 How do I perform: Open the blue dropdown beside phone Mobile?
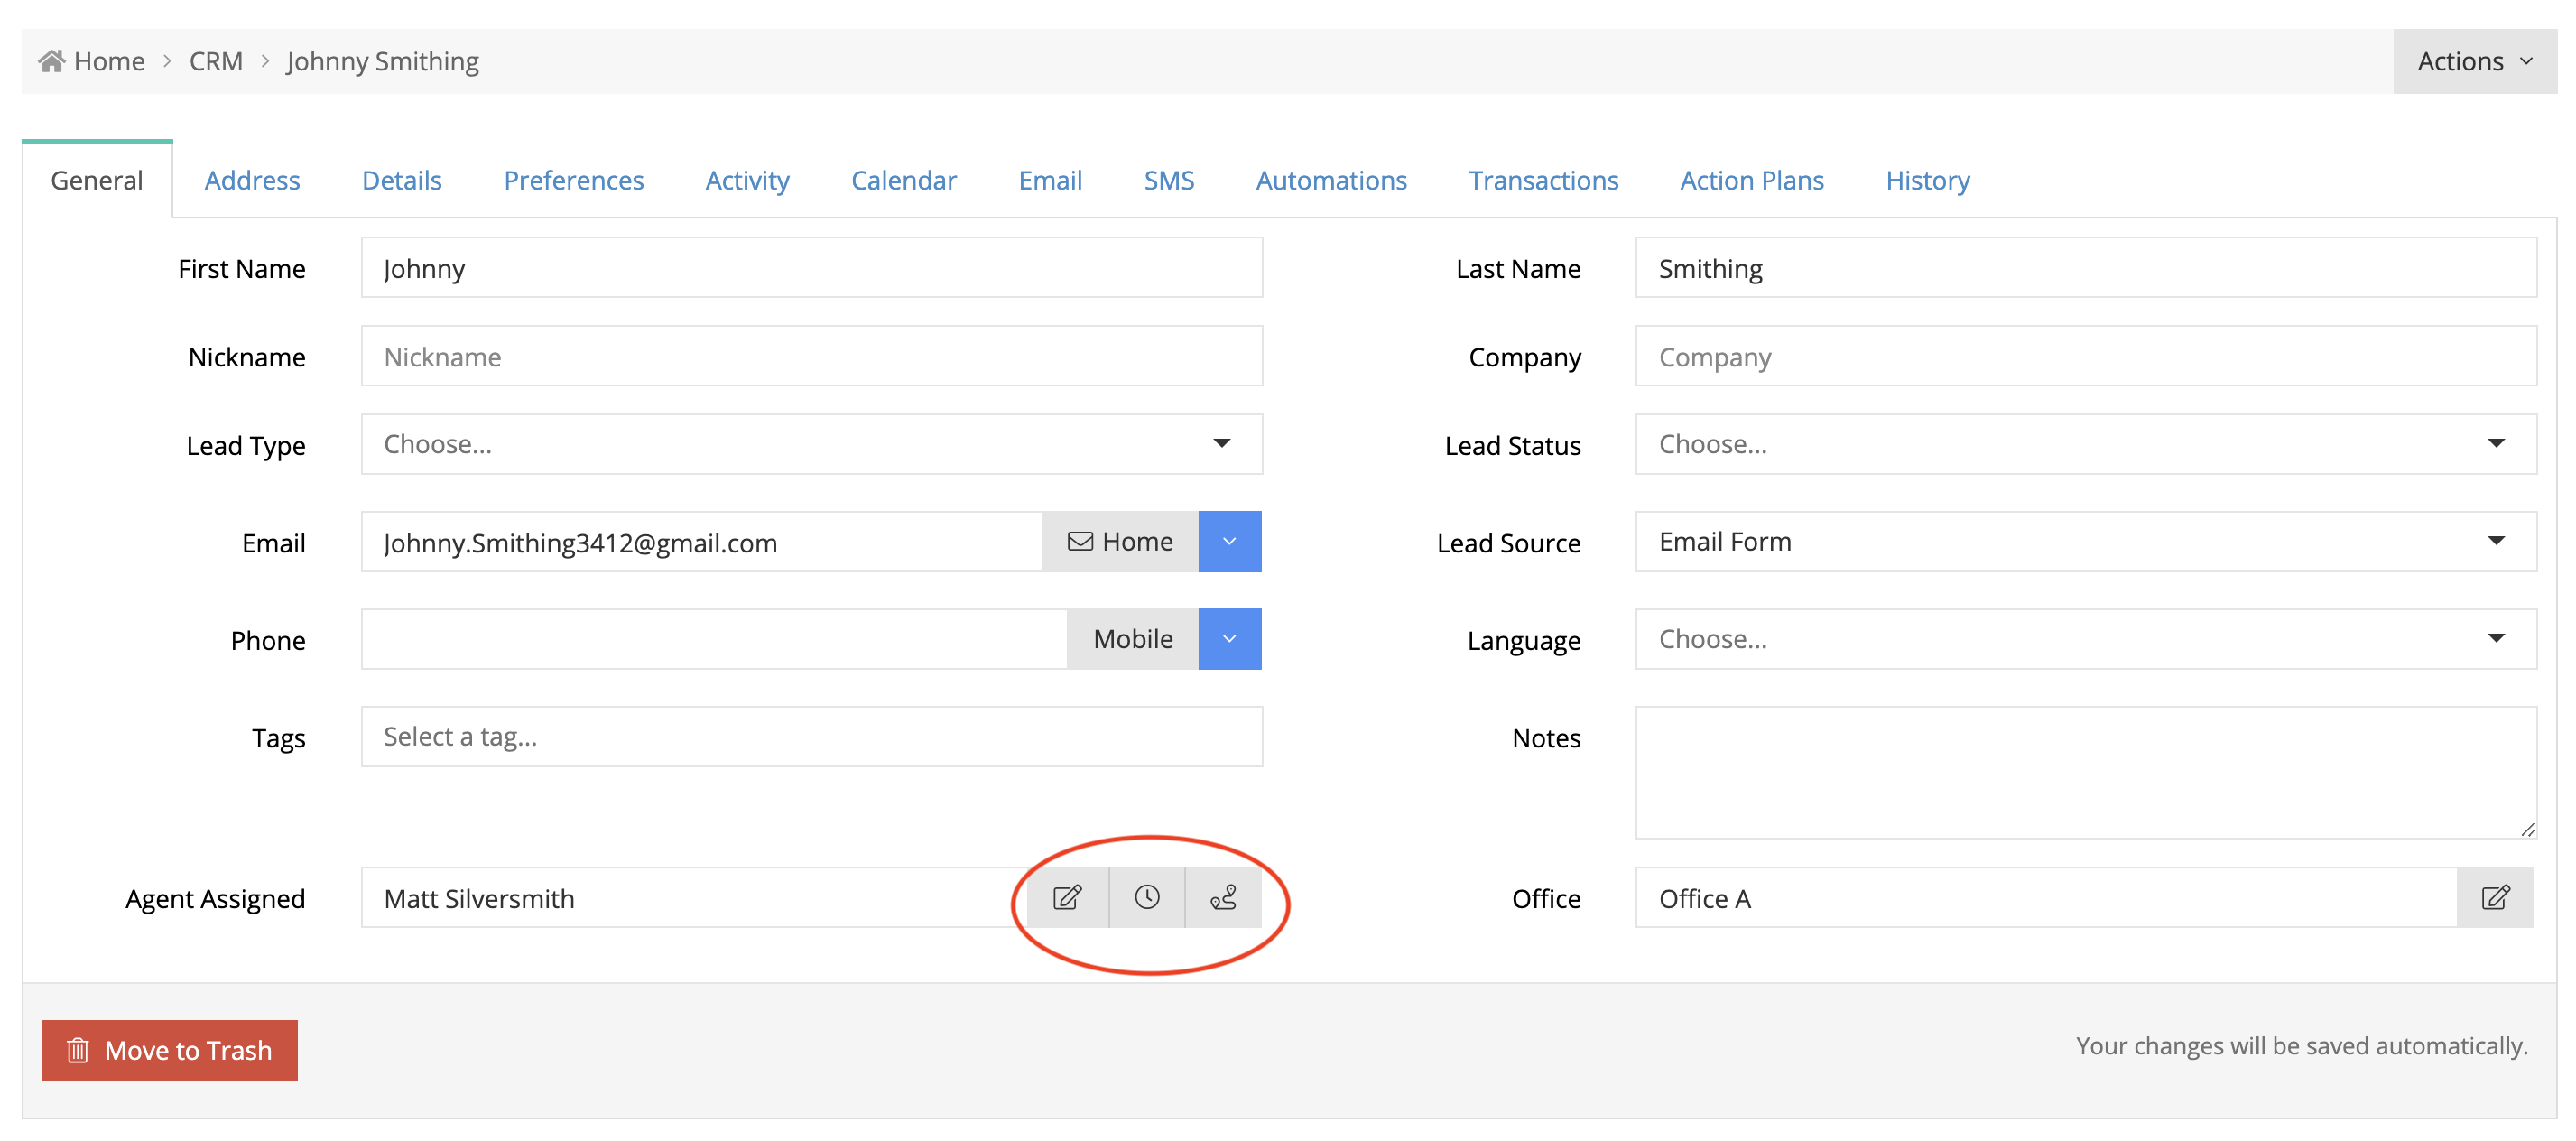point(1229,638)
